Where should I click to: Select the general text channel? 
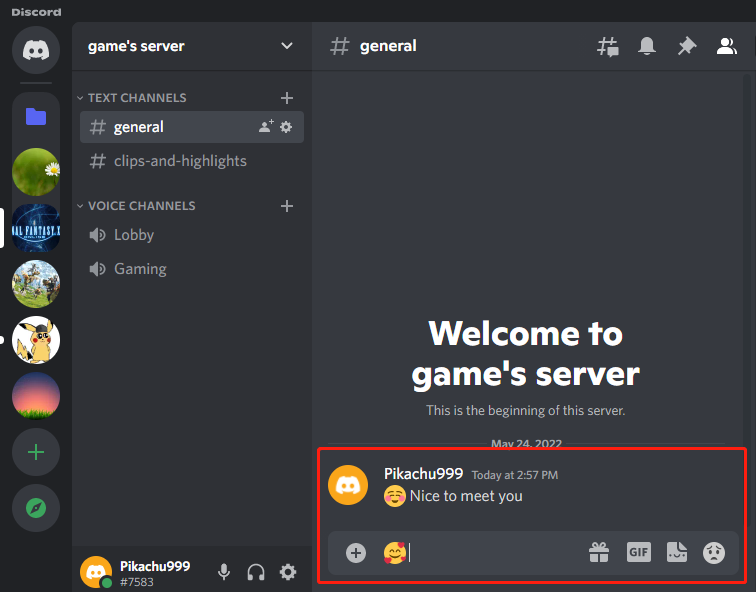pyautogui.click(x=192, y=127)
